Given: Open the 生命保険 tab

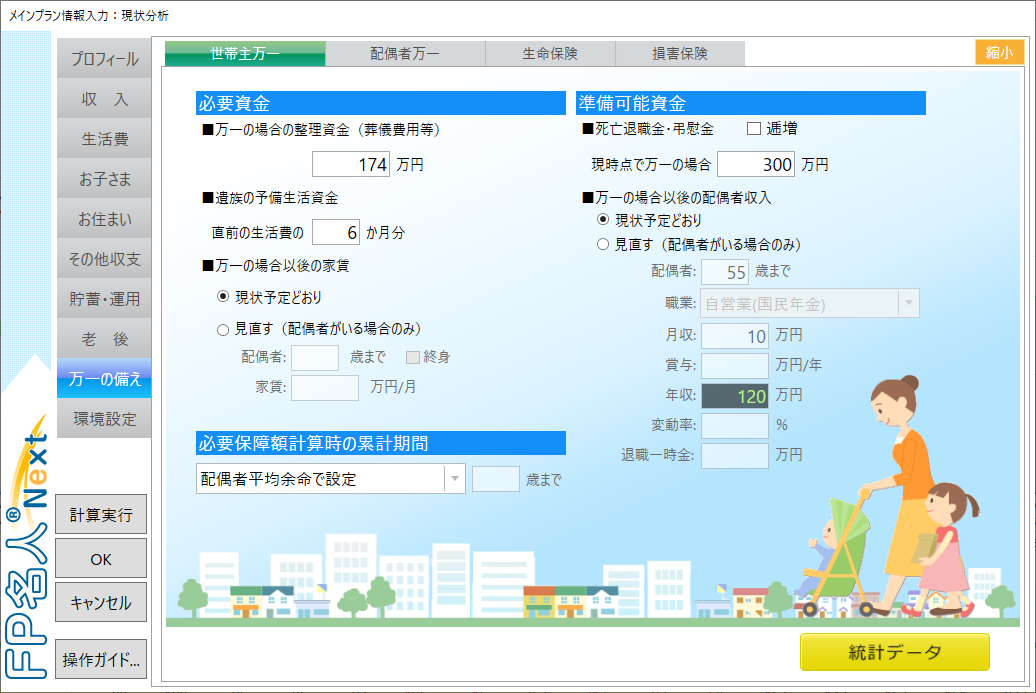Looking at the screenshot, I should point(550,54).
